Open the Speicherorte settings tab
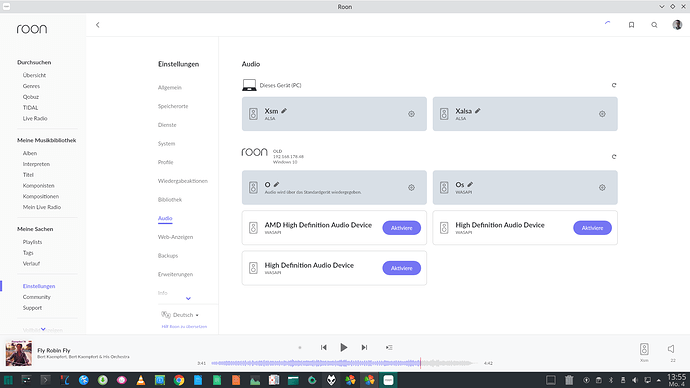 click(x=173, y=106)
